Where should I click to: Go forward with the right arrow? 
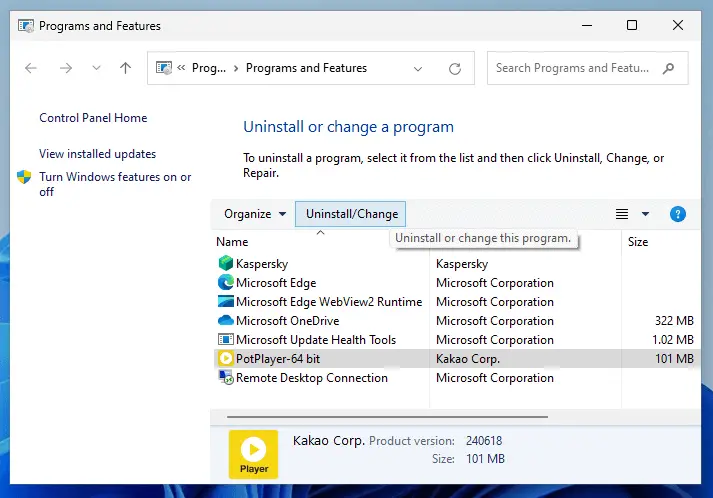[66, 68]
